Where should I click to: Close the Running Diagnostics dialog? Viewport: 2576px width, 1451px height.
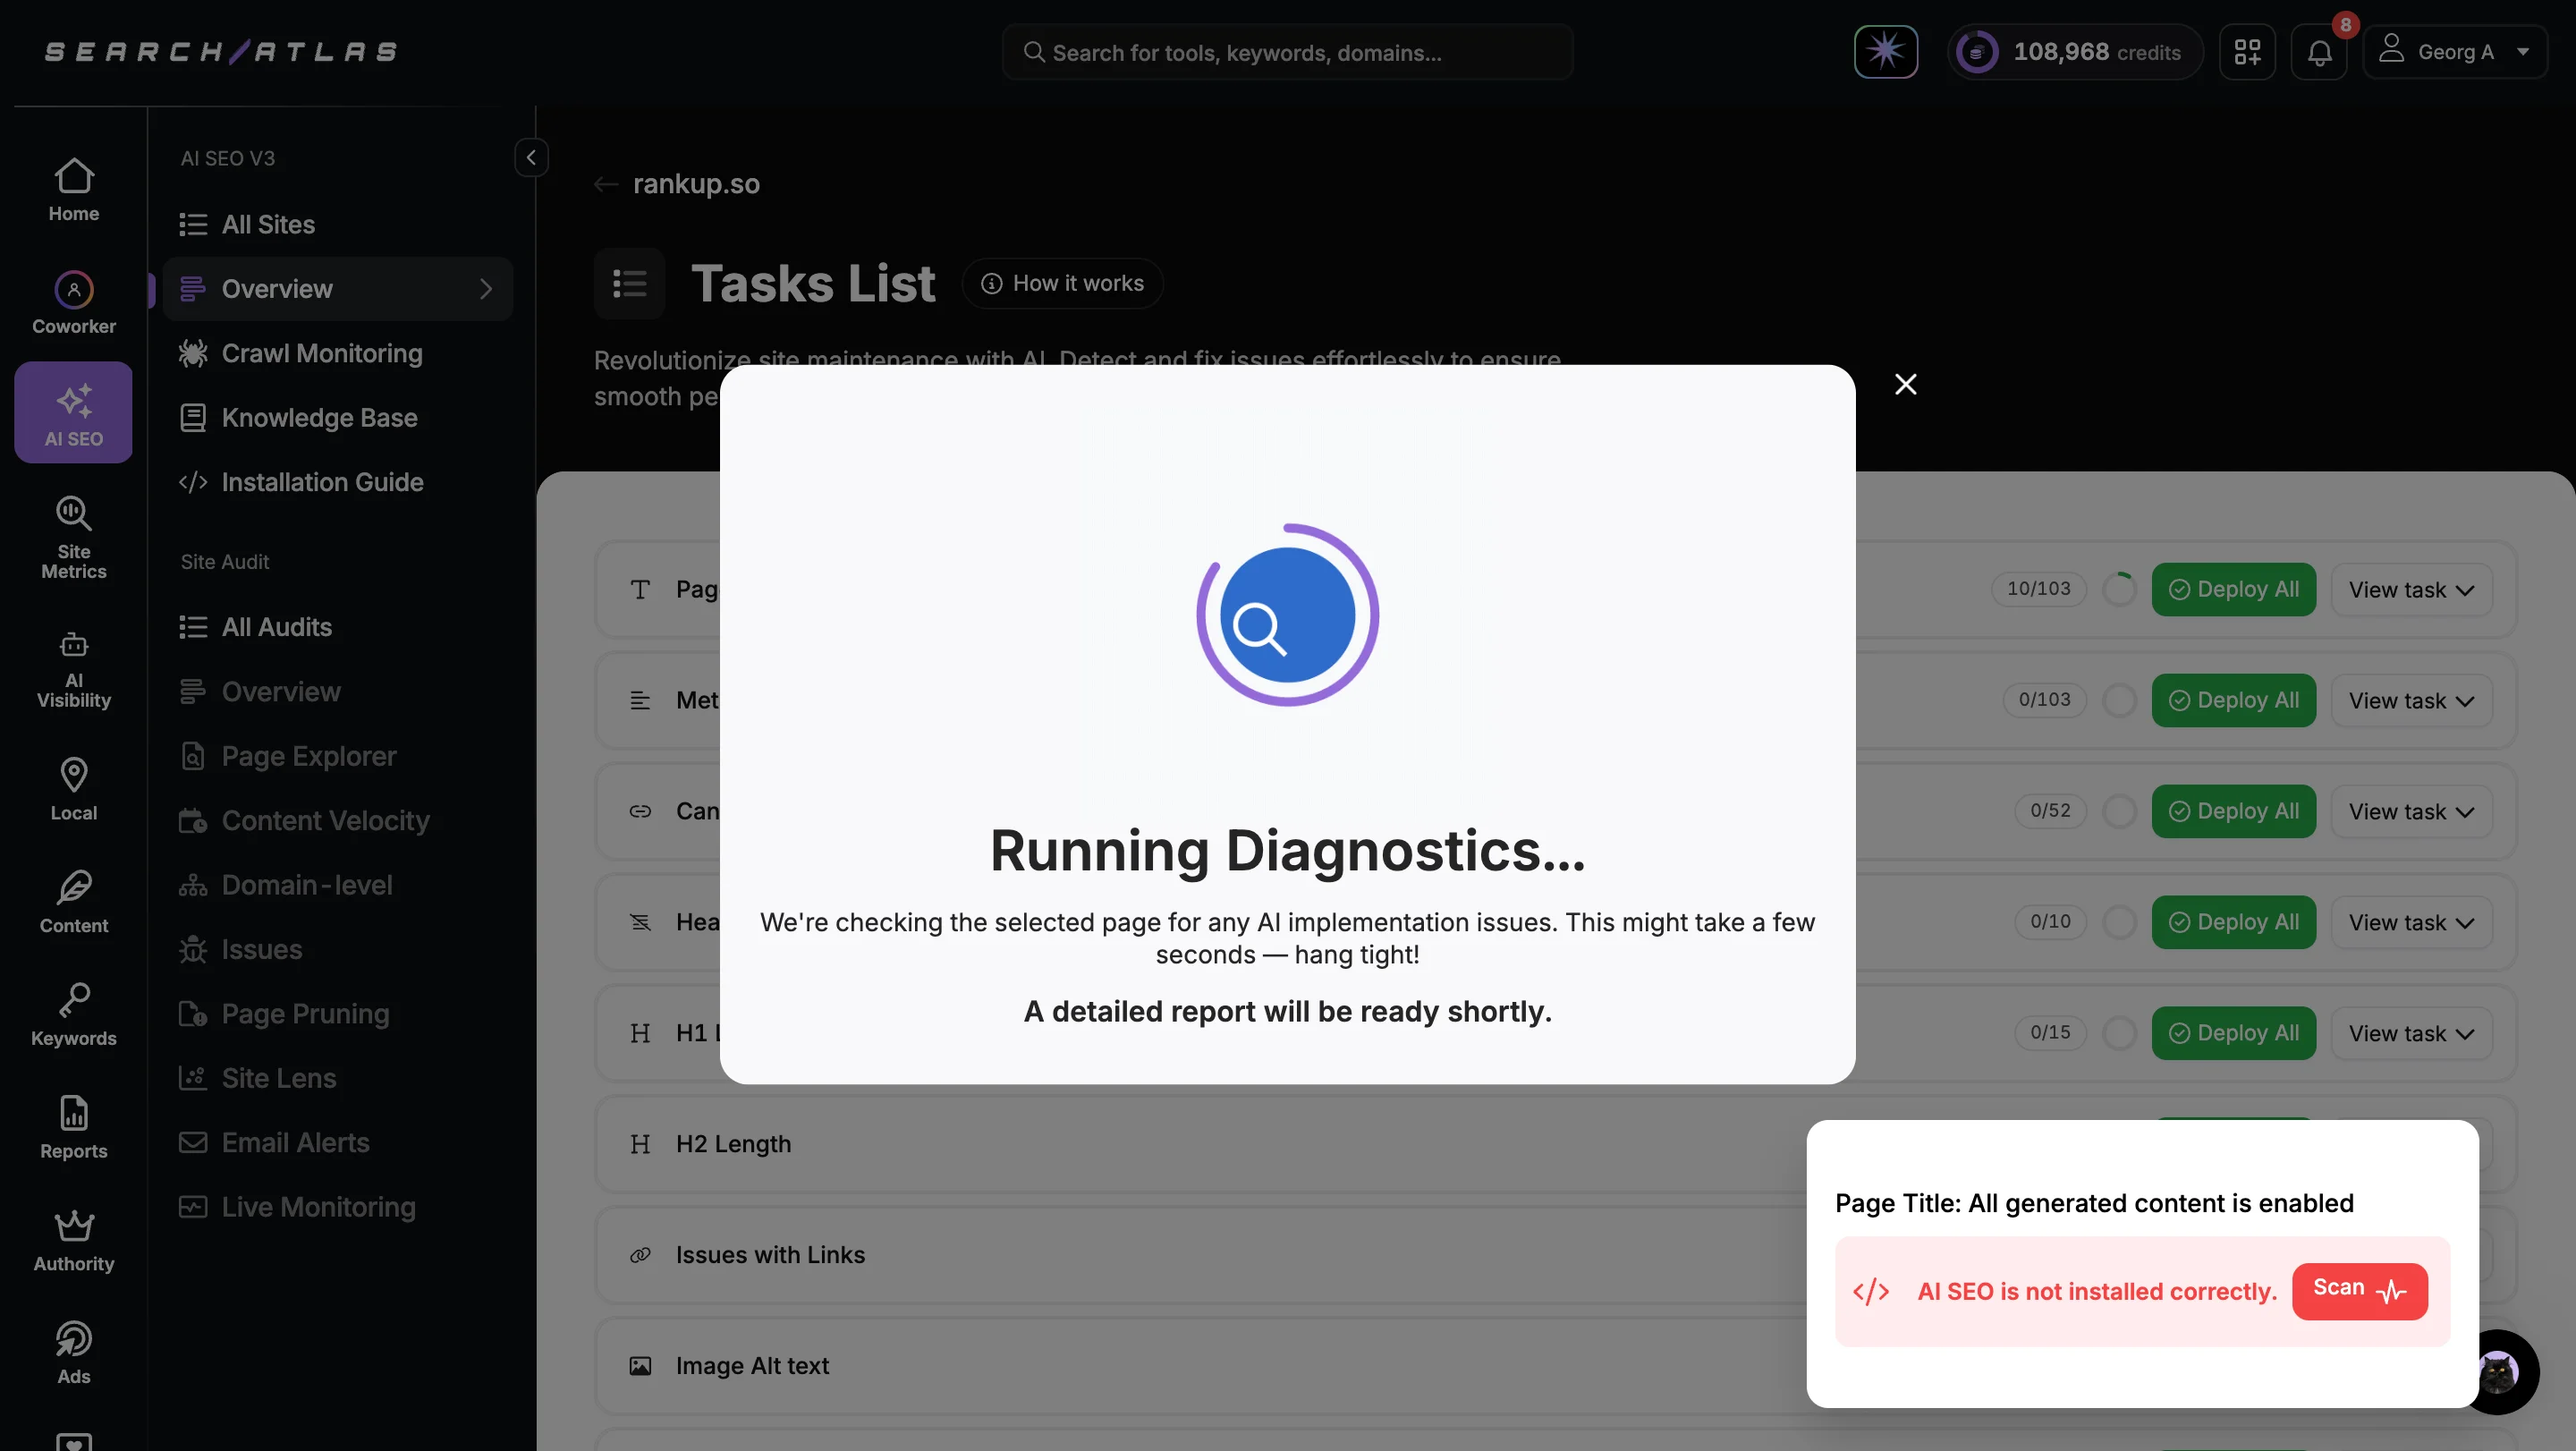(x=1905, y=384)
